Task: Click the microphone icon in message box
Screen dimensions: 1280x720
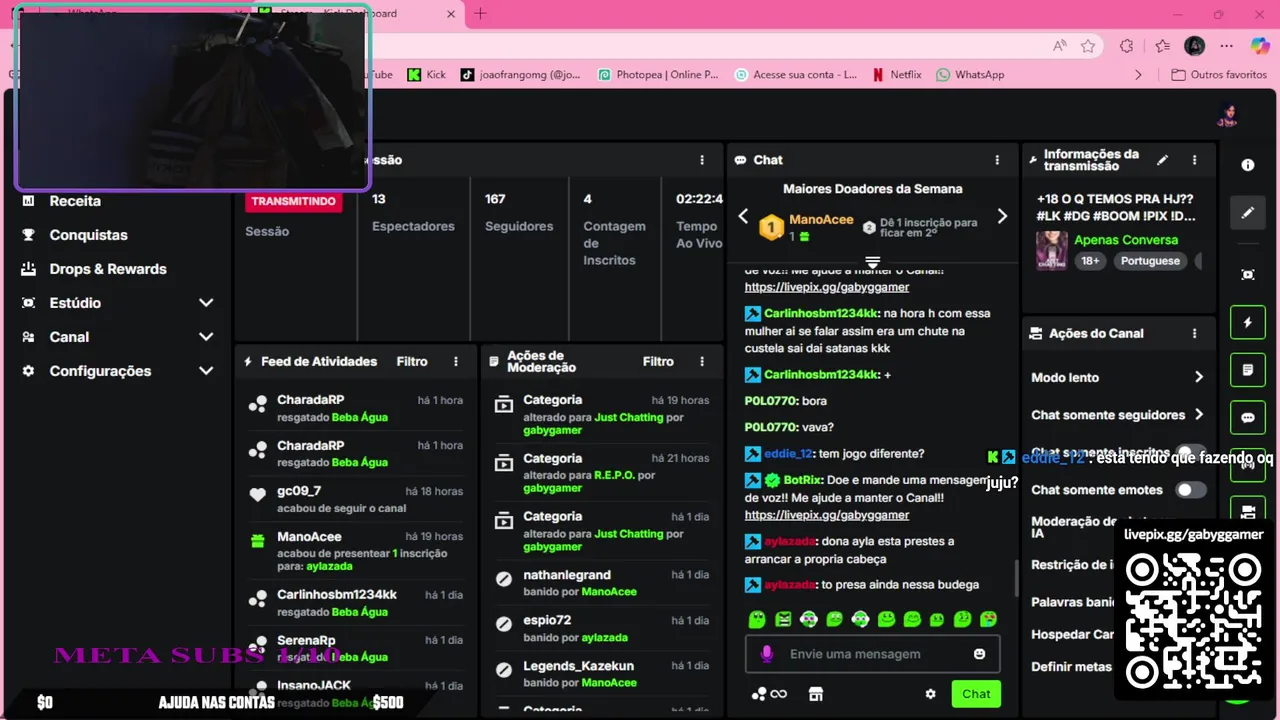Action: (767, 654)
